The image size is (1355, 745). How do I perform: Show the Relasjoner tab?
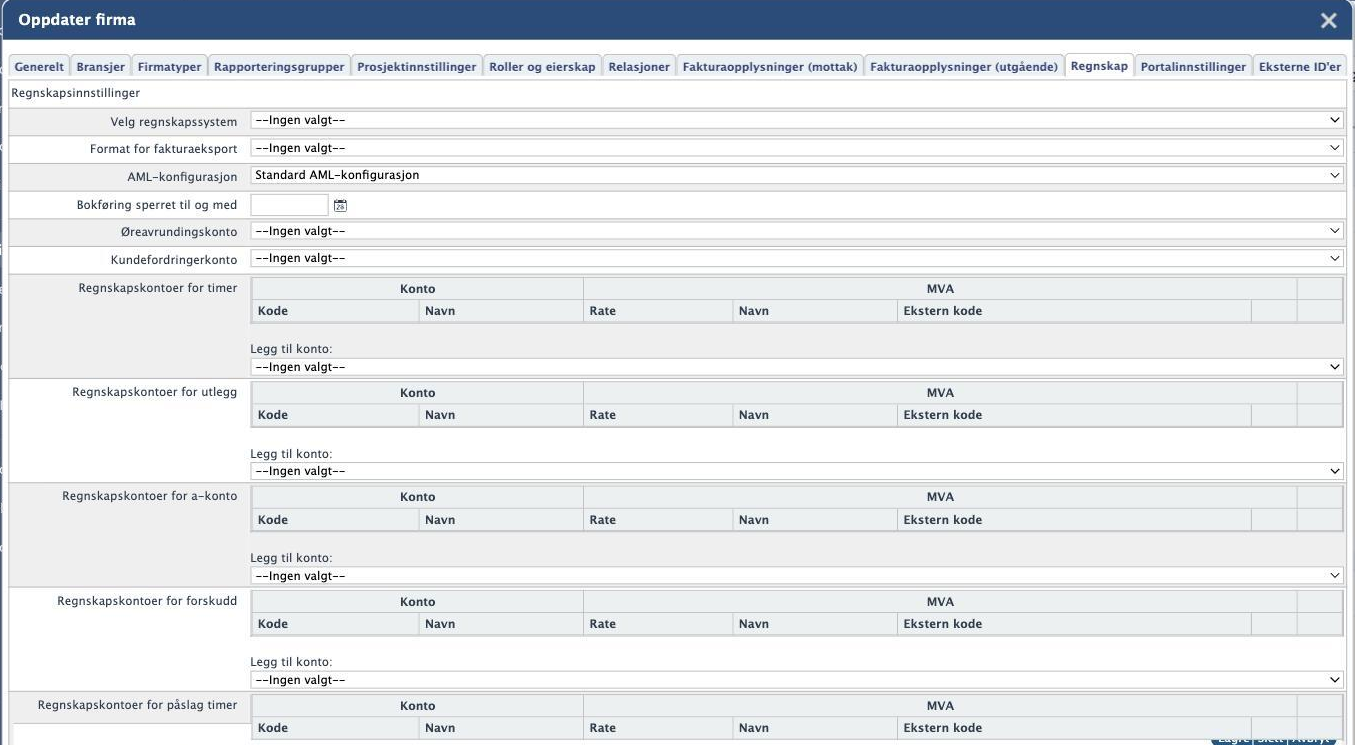639,66
